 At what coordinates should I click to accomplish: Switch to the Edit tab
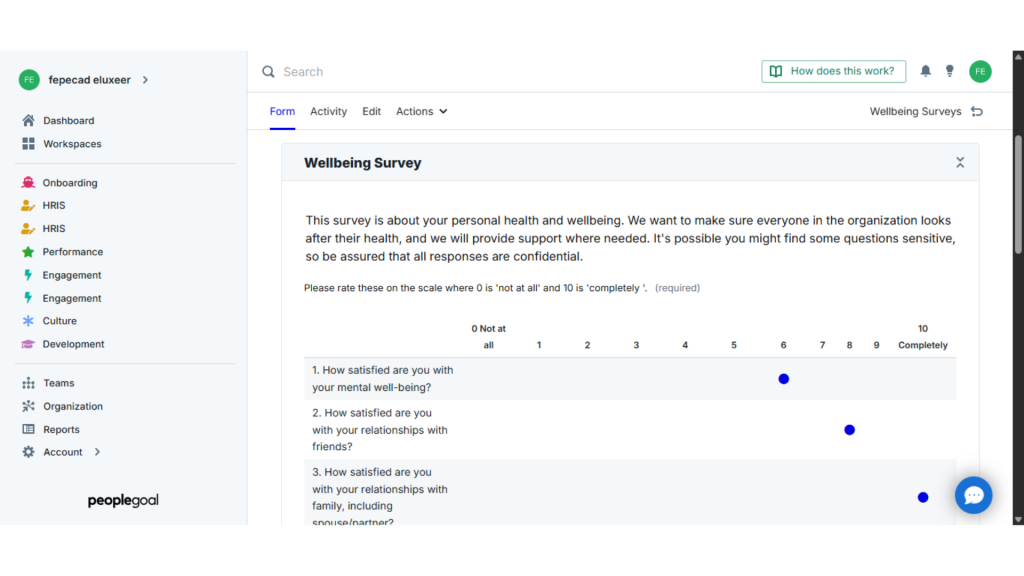(371, 111)
